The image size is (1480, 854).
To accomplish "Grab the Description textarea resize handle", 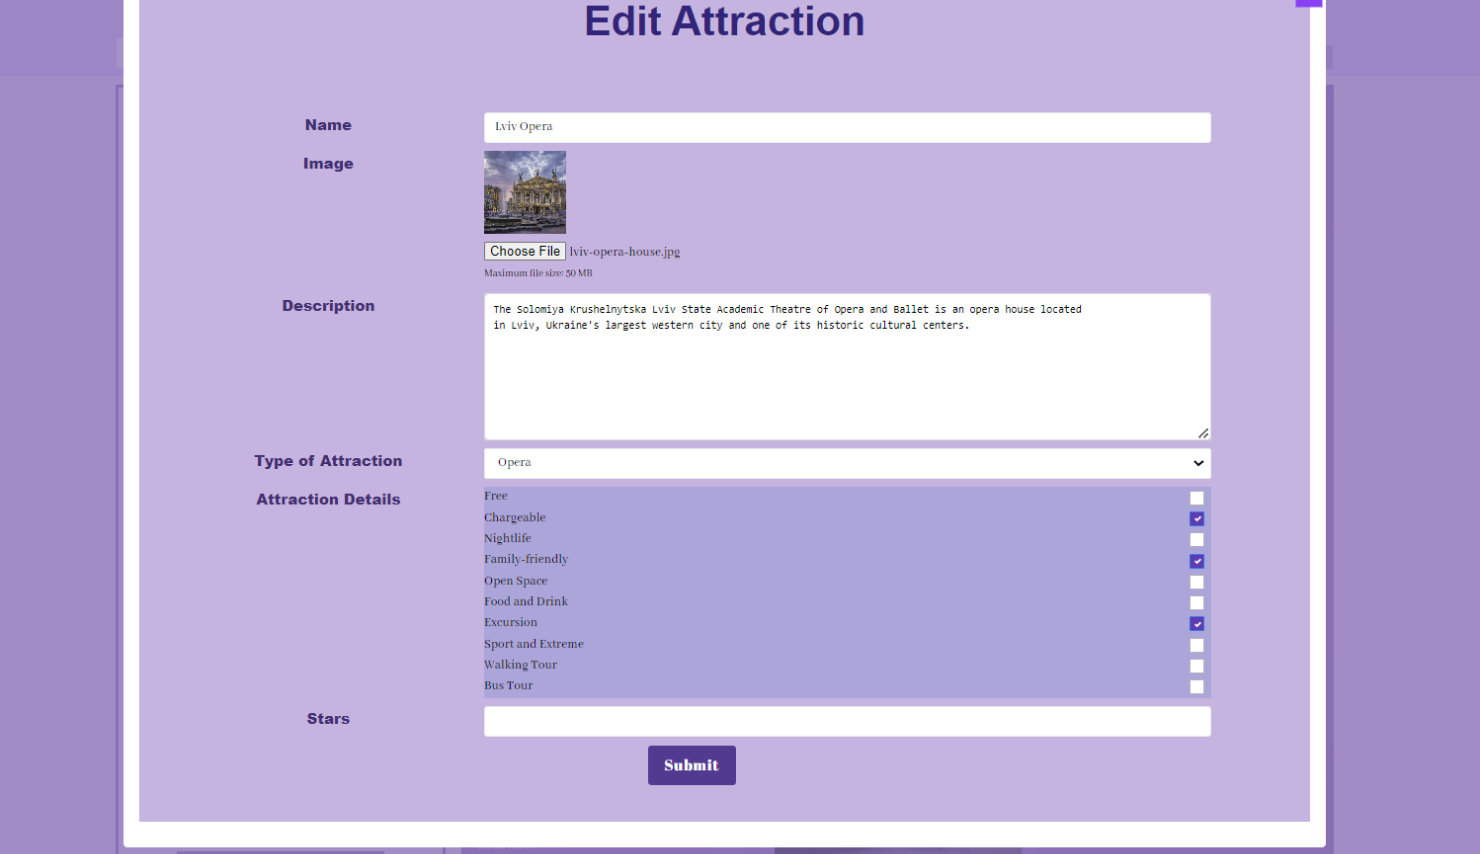I will (1203, 433).
